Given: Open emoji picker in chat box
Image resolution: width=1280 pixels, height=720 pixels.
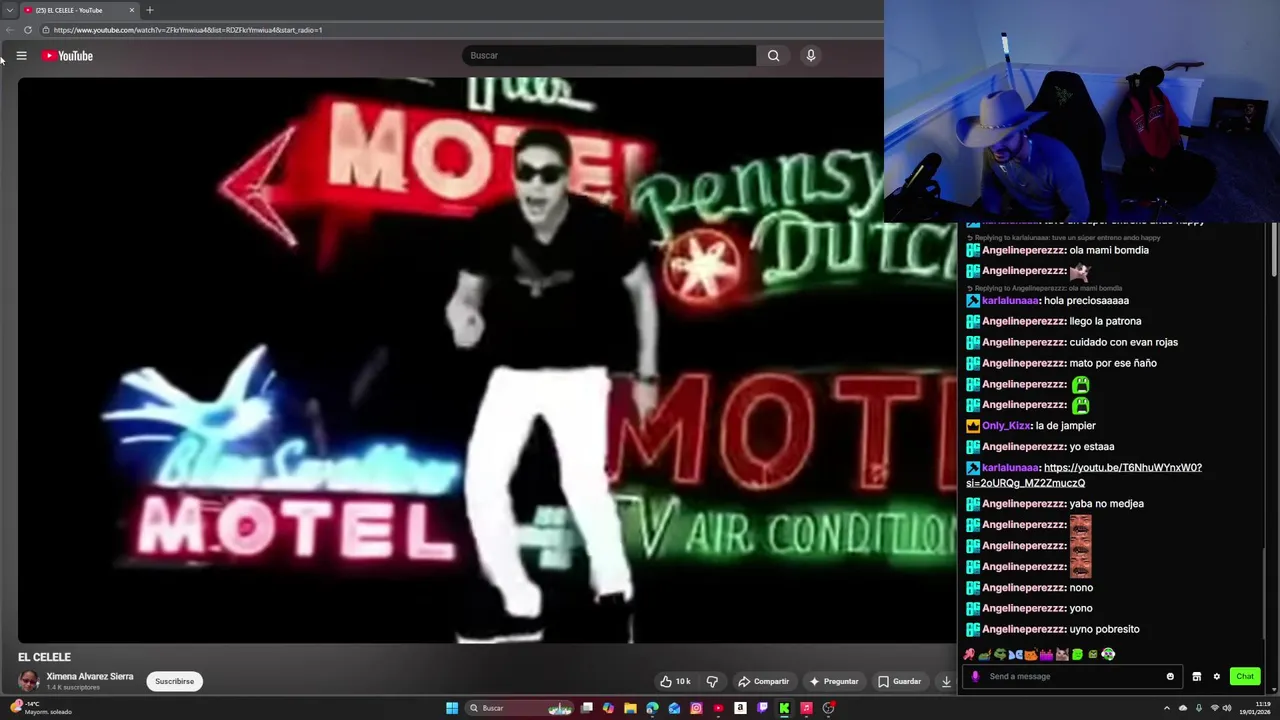Looking at the screenshot, I should point(1170,676).
